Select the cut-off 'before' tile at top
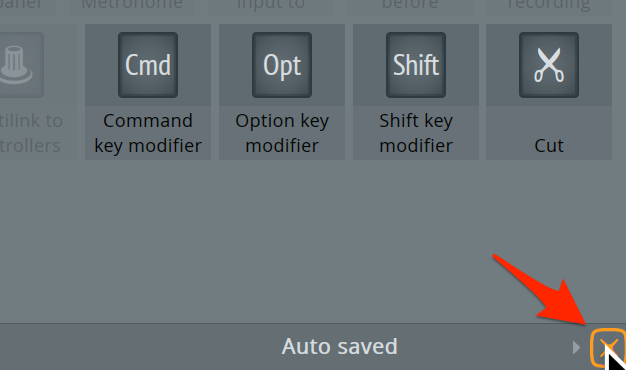Screen dimensions: 626x370 (x=410, y=7)
